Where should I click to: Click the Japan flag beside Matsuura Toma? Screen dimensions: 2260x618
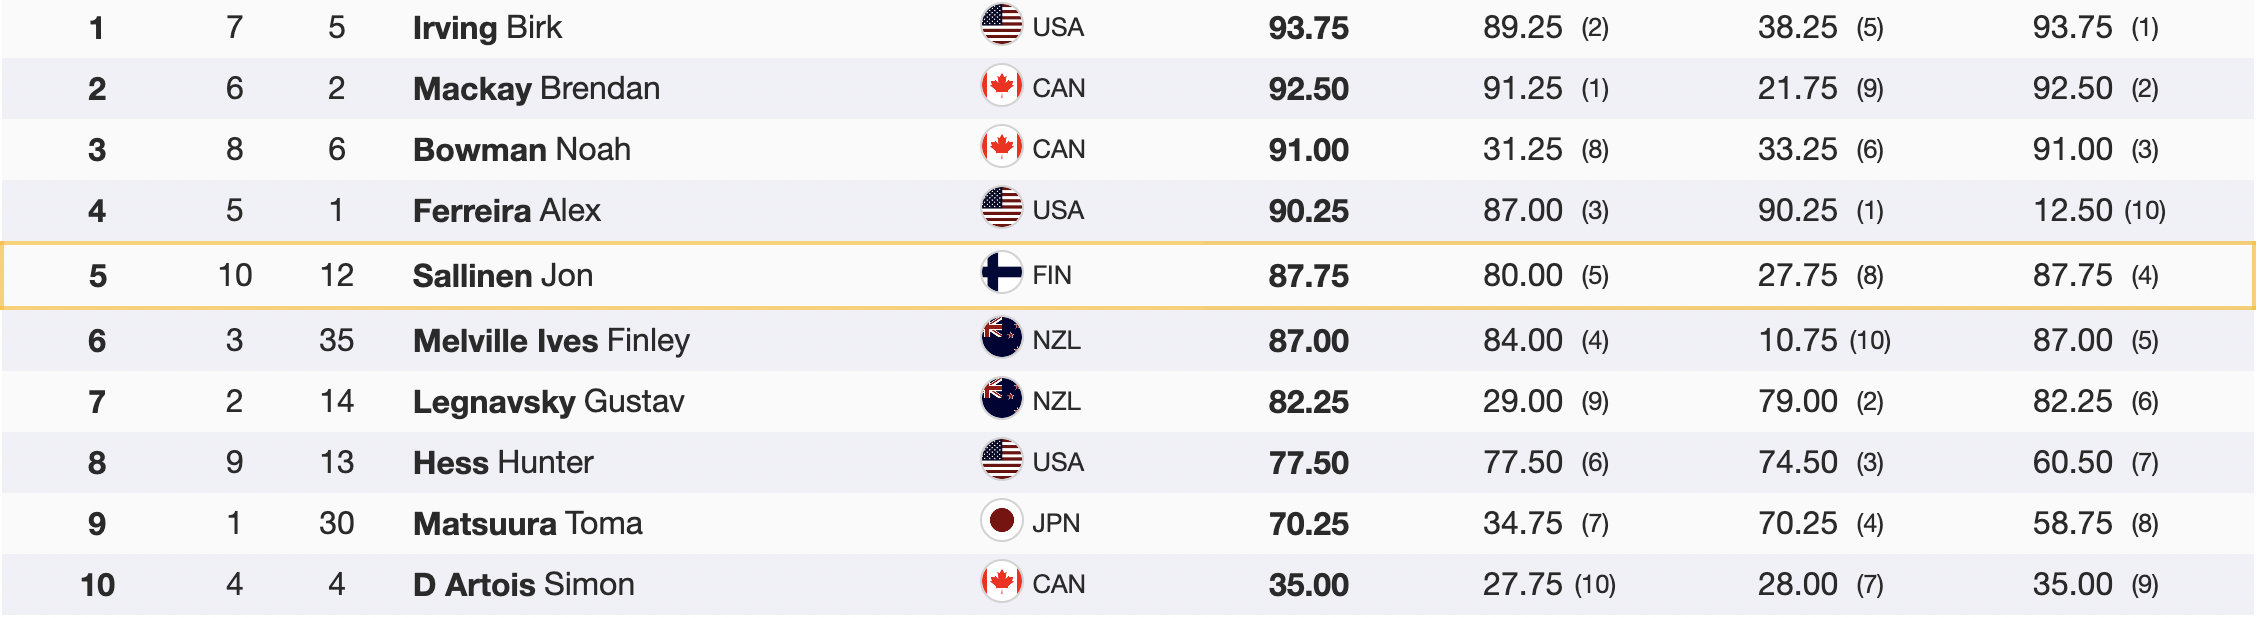click(x=1001, y=521)
